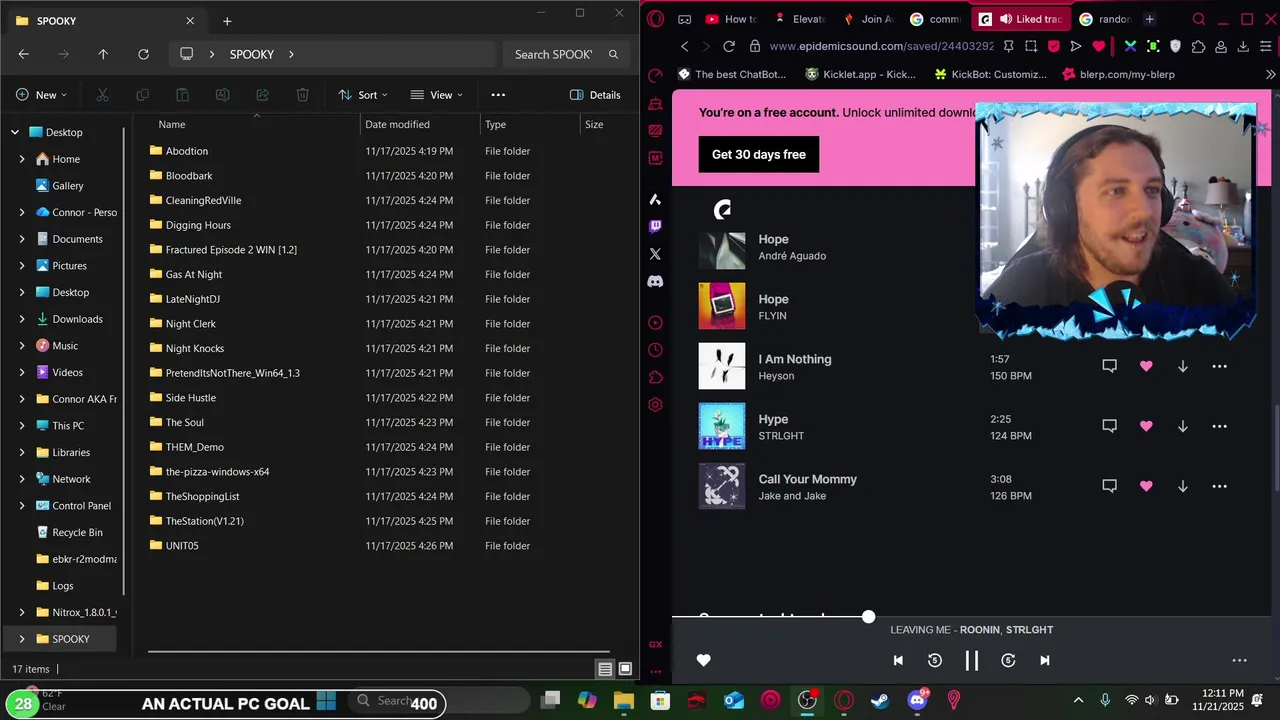This screenshot has width=1280, height=720.
Task: Open browser history clock icon in sidebar
Action: [x=655, y=350]
